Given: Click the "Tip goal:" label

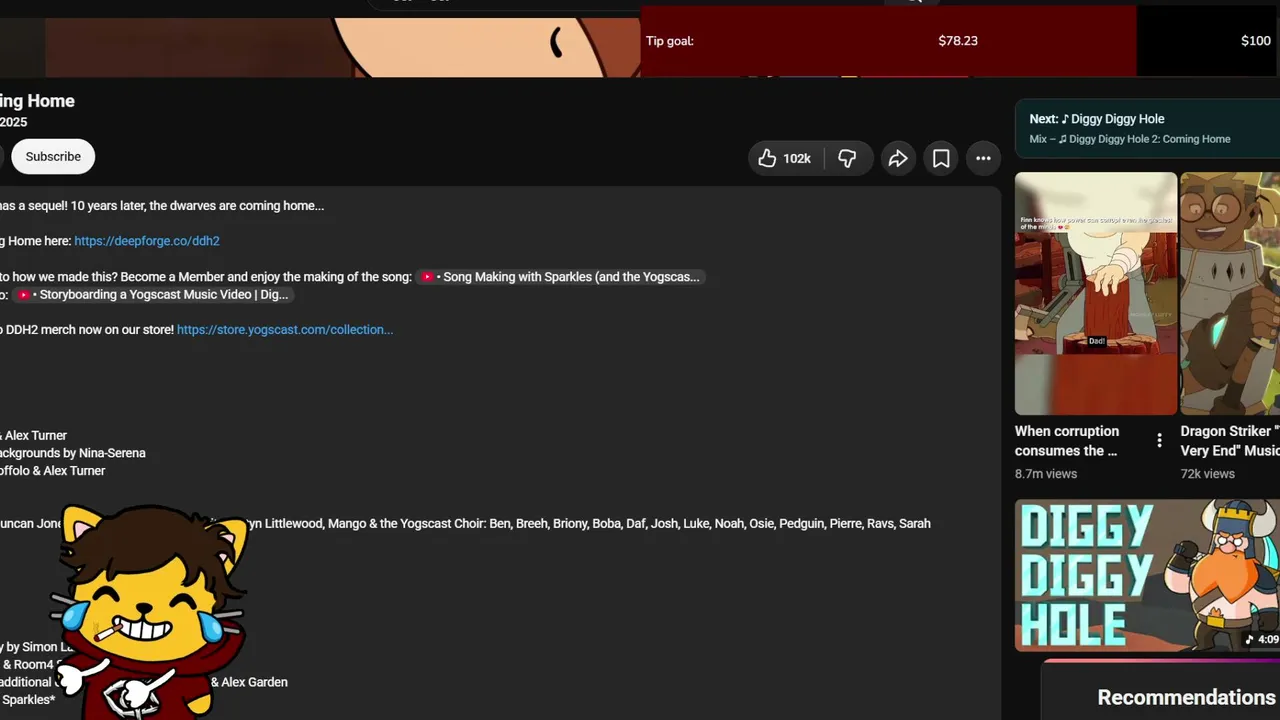Looking at the screenshot, I should click(x=670, y=41).
